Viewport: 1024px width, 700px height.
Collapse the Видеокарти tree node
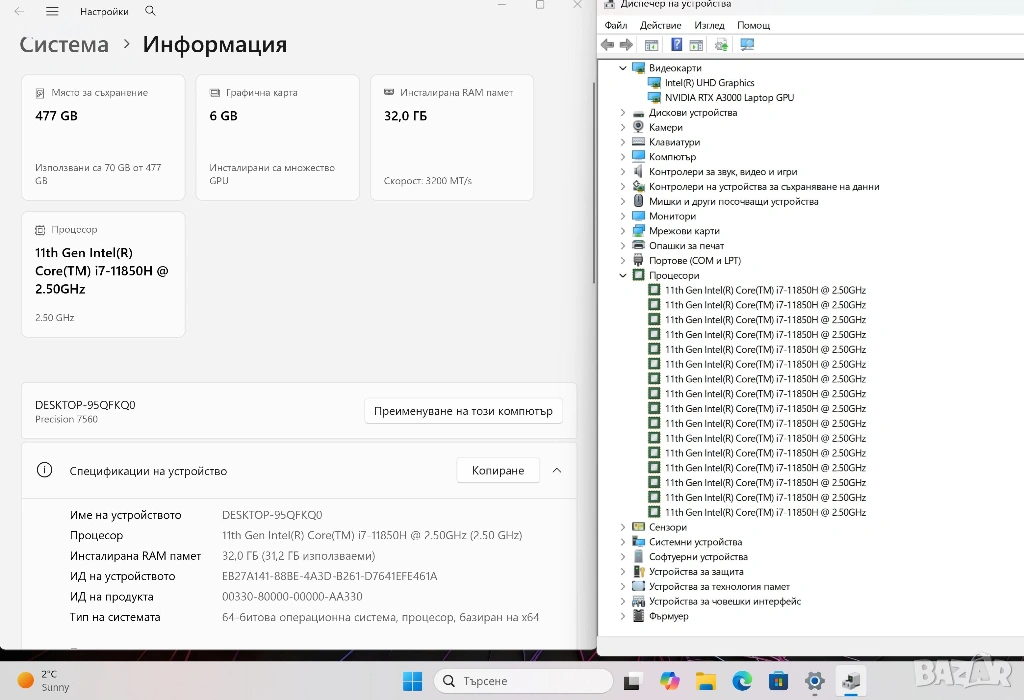623,68
